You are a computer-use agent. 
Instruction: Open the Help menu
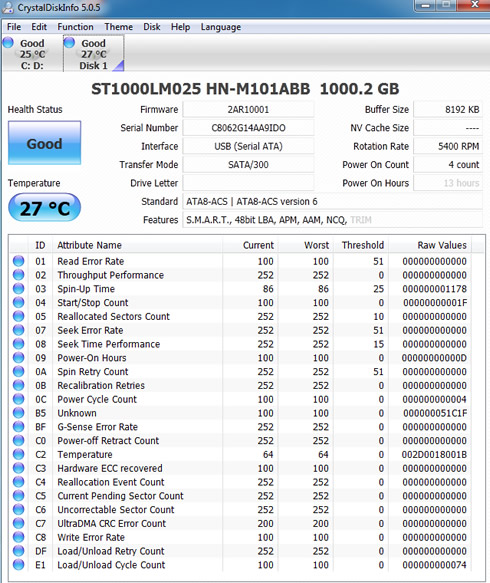click(x=180, y=27)
